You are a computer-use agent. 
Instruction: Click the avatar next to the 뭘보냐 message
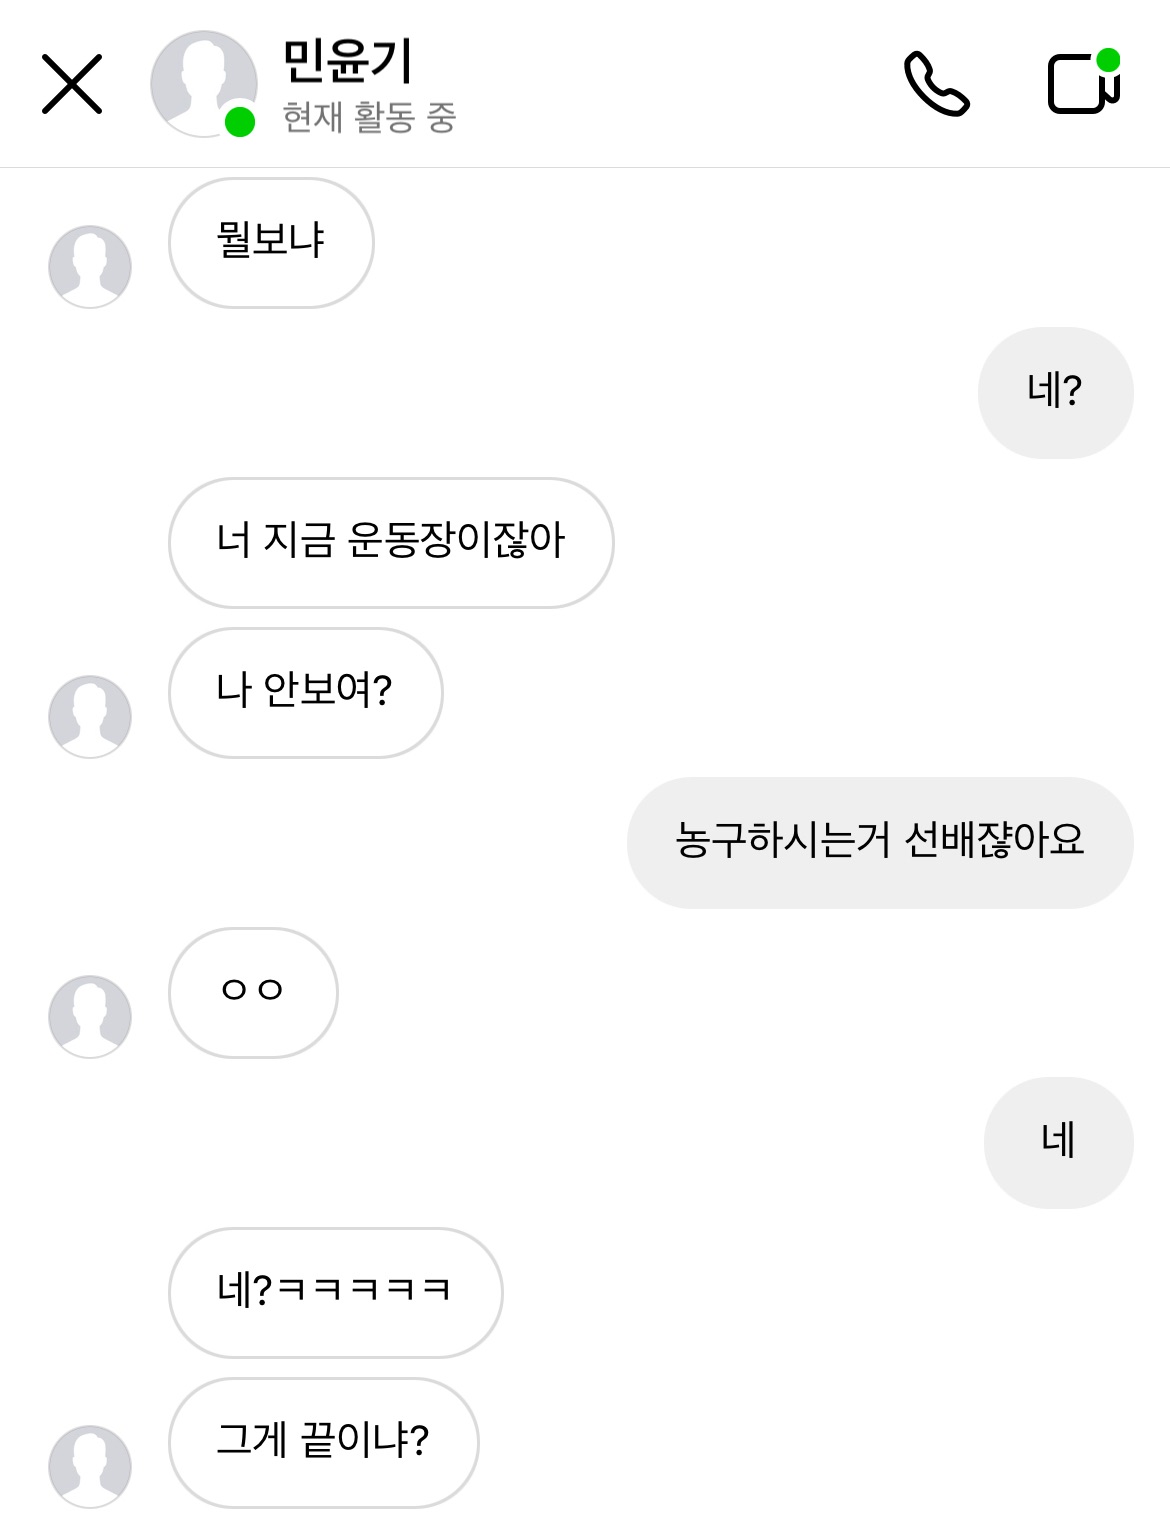click(90, 266)
